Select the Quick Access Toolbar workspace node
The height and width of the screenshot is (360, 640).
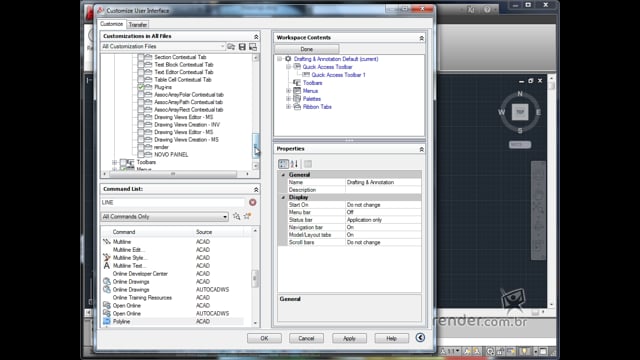click(x=327, y=67)
